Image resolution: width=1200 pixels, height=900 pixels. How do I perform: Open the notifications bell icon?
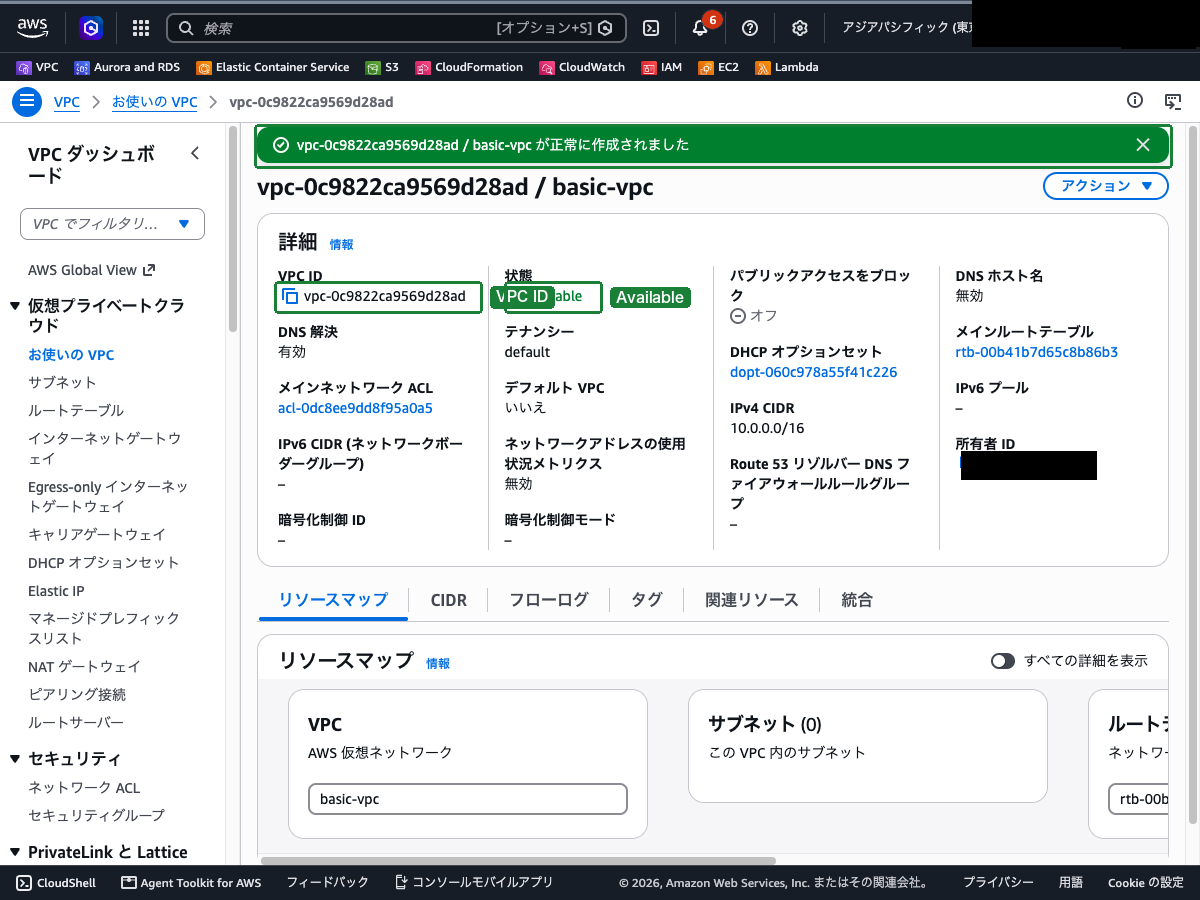[700, 28]
